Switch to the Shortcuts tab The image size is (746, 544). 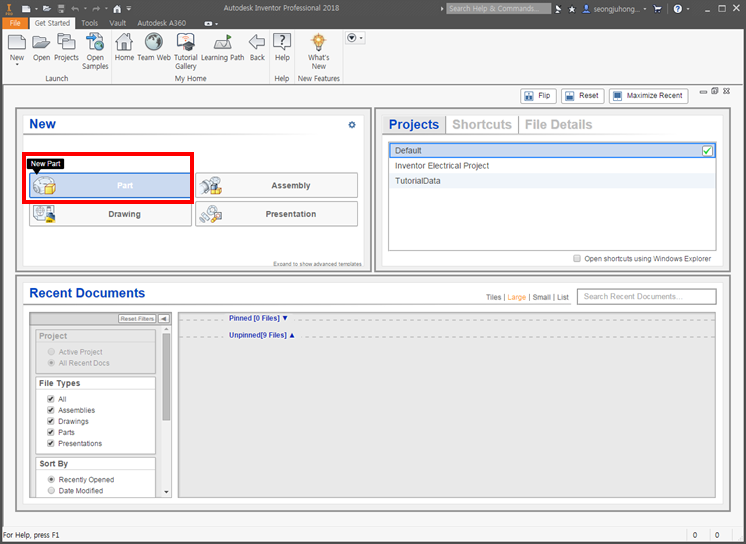(481, 125)
